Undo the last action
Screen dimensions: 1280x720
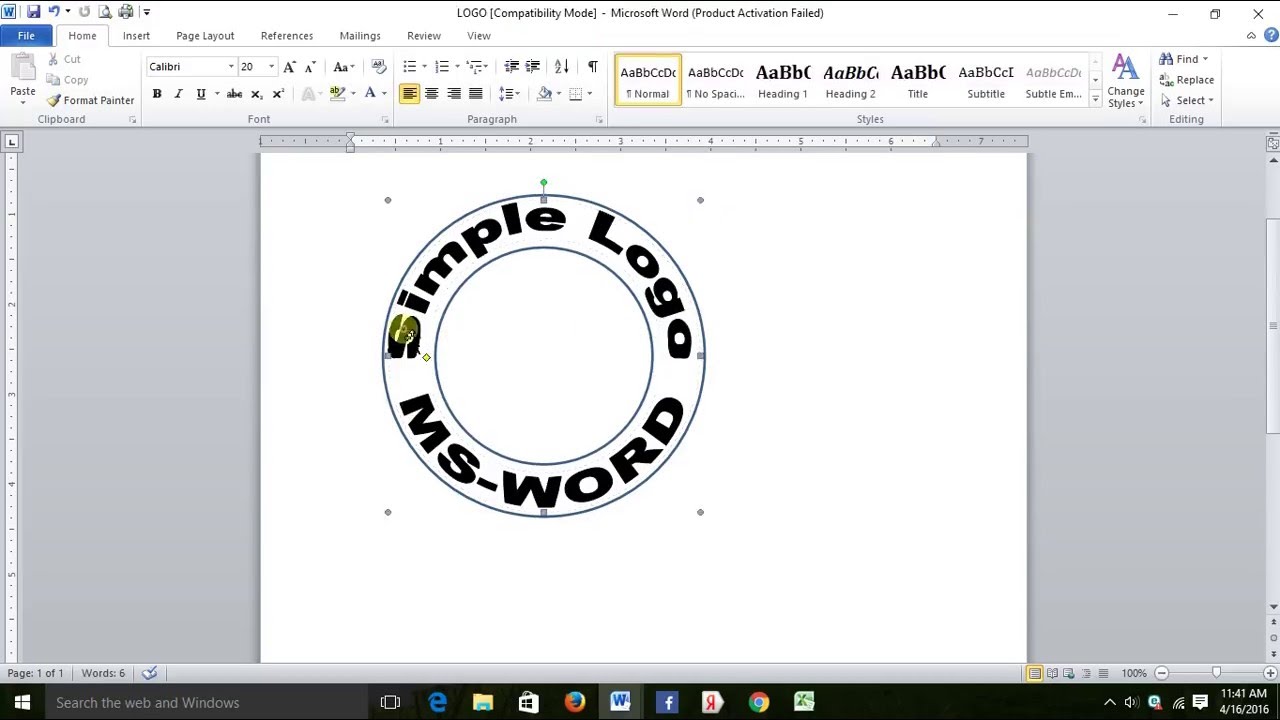(x=54, y=12)
